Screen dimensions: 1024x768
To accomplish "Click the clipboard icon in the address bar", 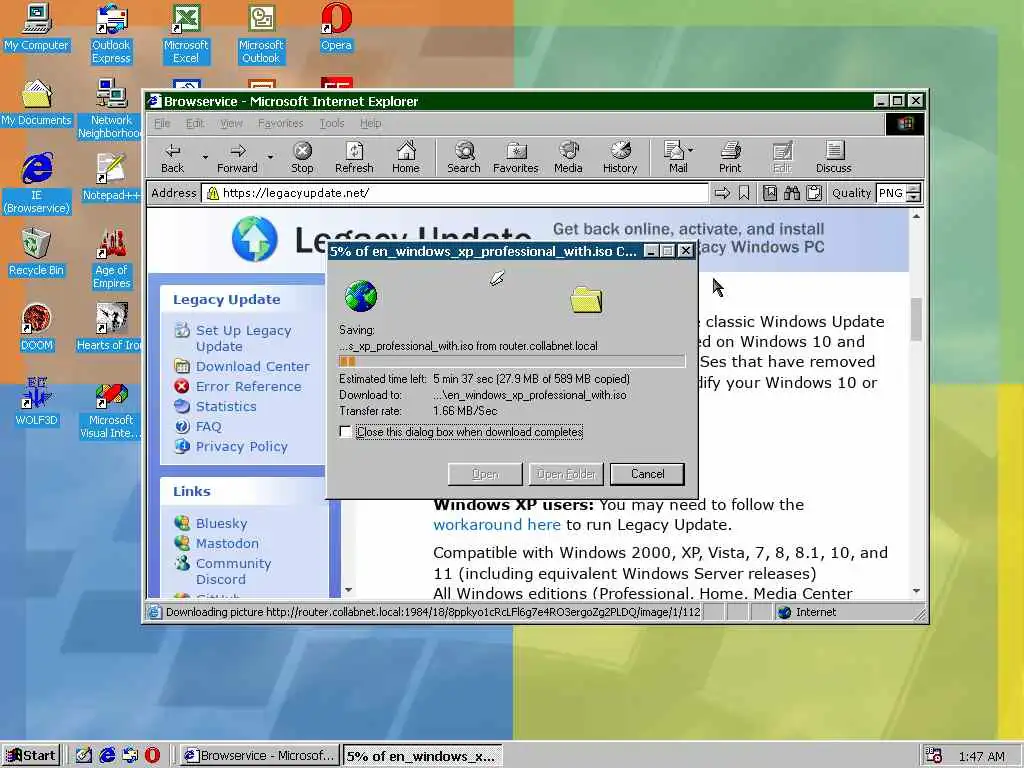I will tap(814, 193).
